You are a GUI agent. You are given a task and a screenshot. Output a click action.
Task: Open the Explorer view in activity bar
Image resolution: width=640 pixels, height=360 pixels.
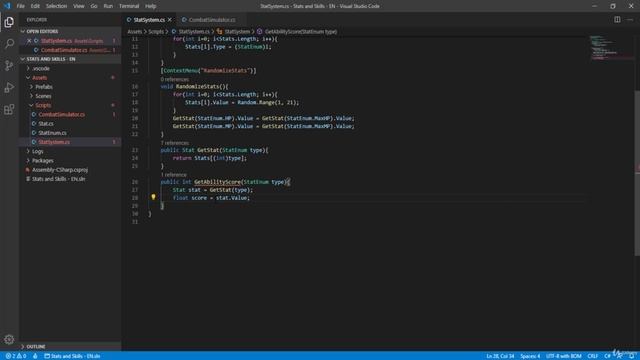click(9, 22)
